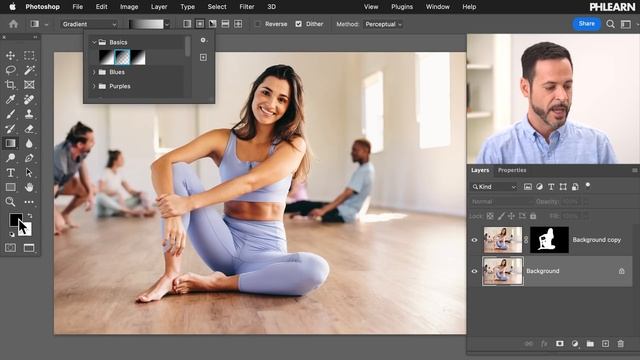Open the Layer menu
Image resolution: width=640 pixels, height=360 pixels.
(x=159, y=7)
